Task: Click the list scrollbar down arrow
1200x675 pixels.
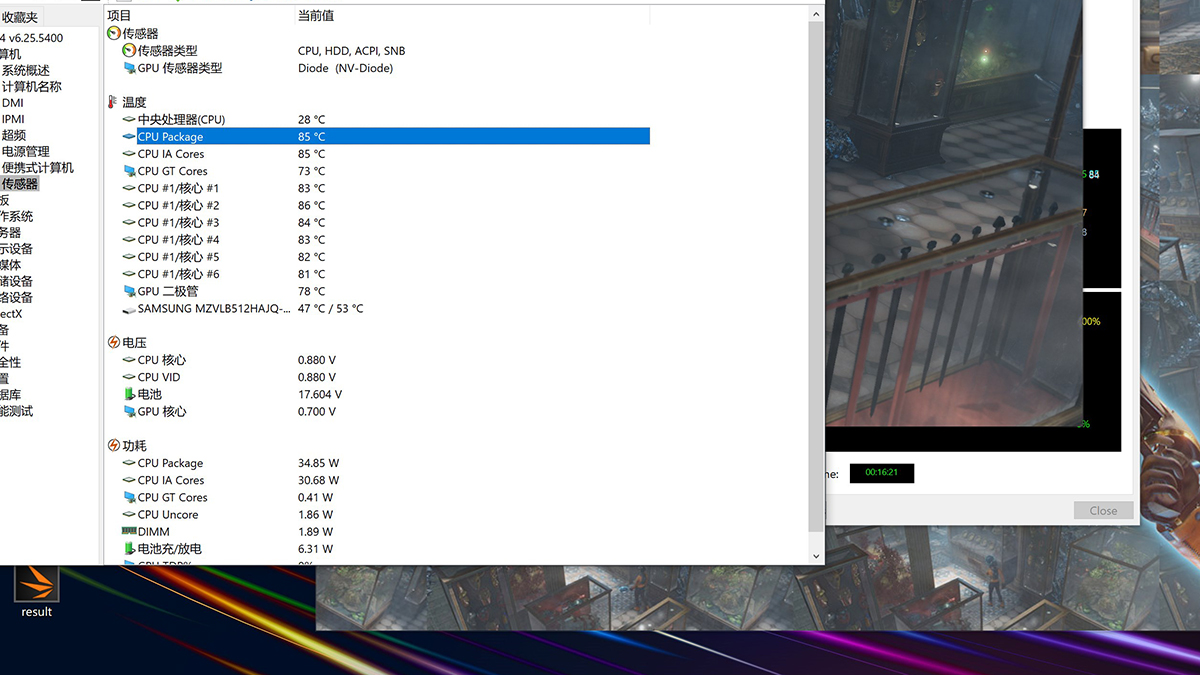Action: (816, 556)
